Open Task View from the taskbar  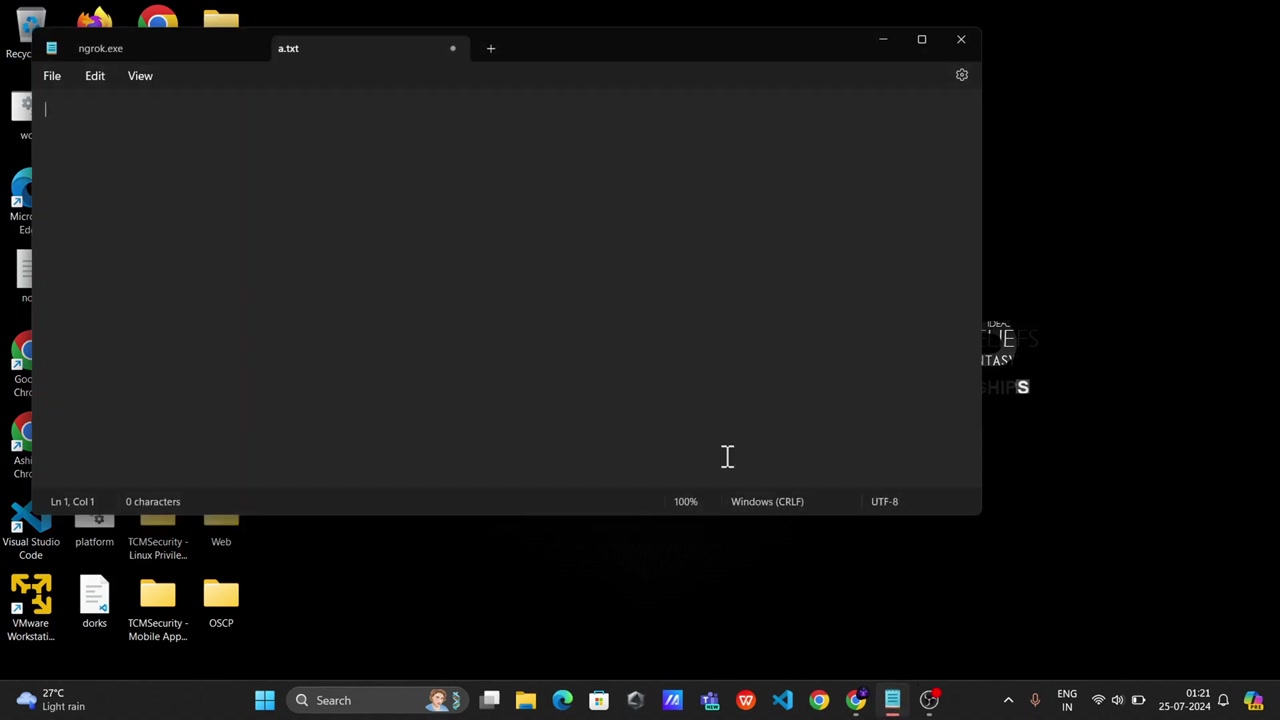tap(489, 700)
